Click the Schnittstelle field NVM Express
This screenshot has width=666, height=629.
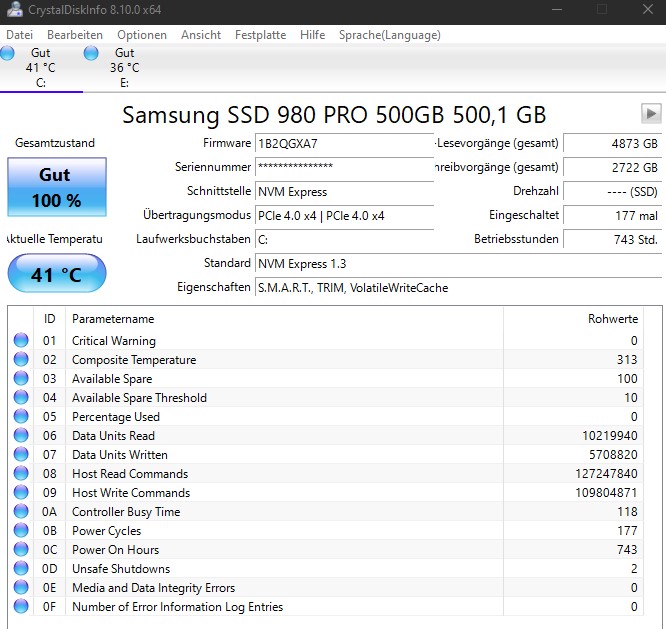344,191
